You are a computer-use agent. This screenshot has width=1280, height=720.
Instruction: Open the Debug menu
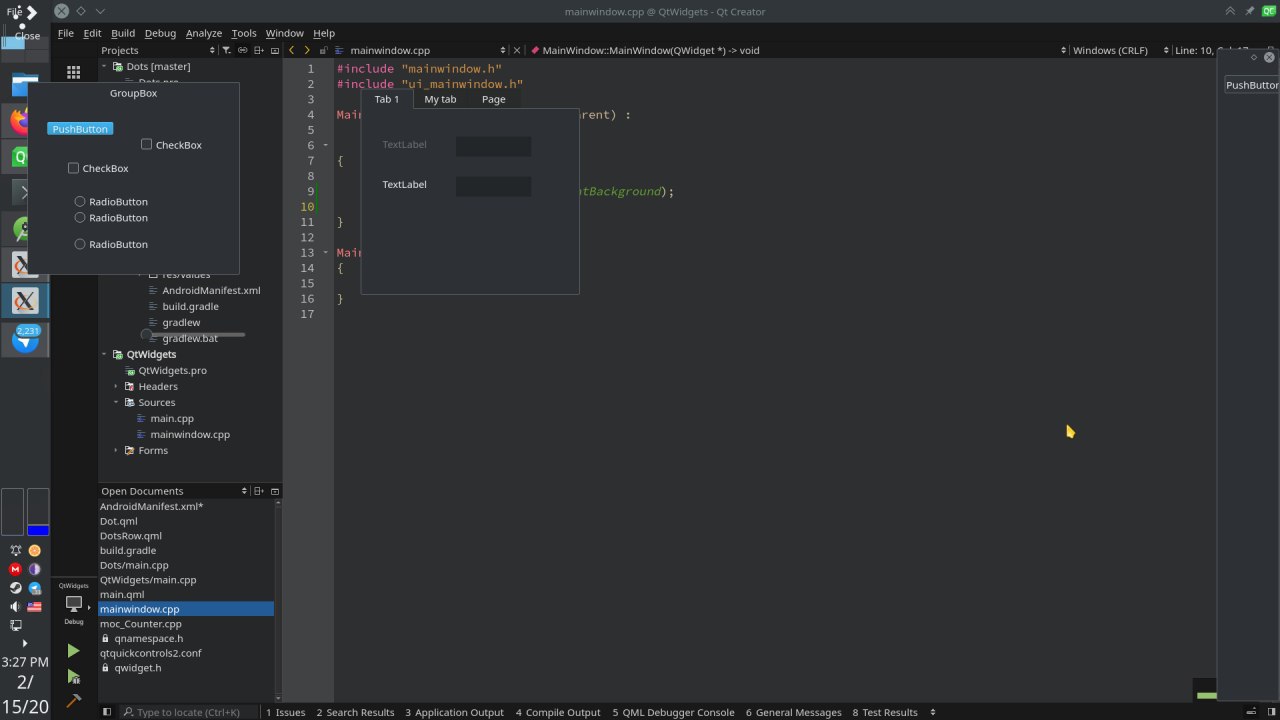(x=160, y=33)
